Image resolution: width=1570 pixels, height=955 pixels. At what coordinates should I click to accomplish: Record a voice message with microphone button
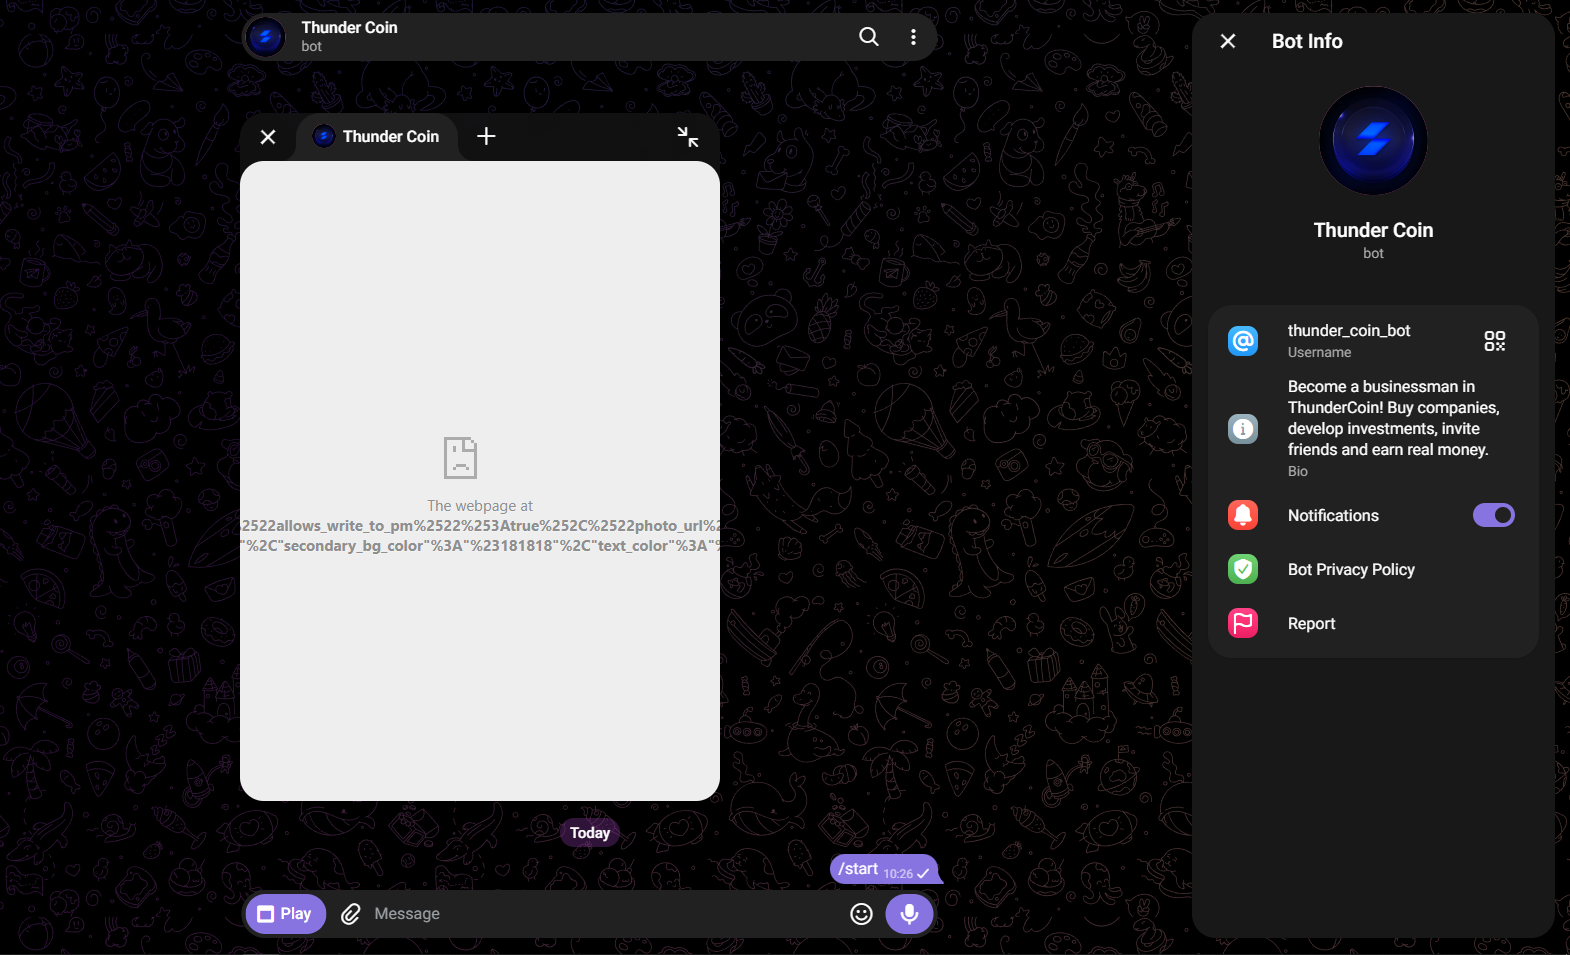pyautogui.click(x=909, y=914)
